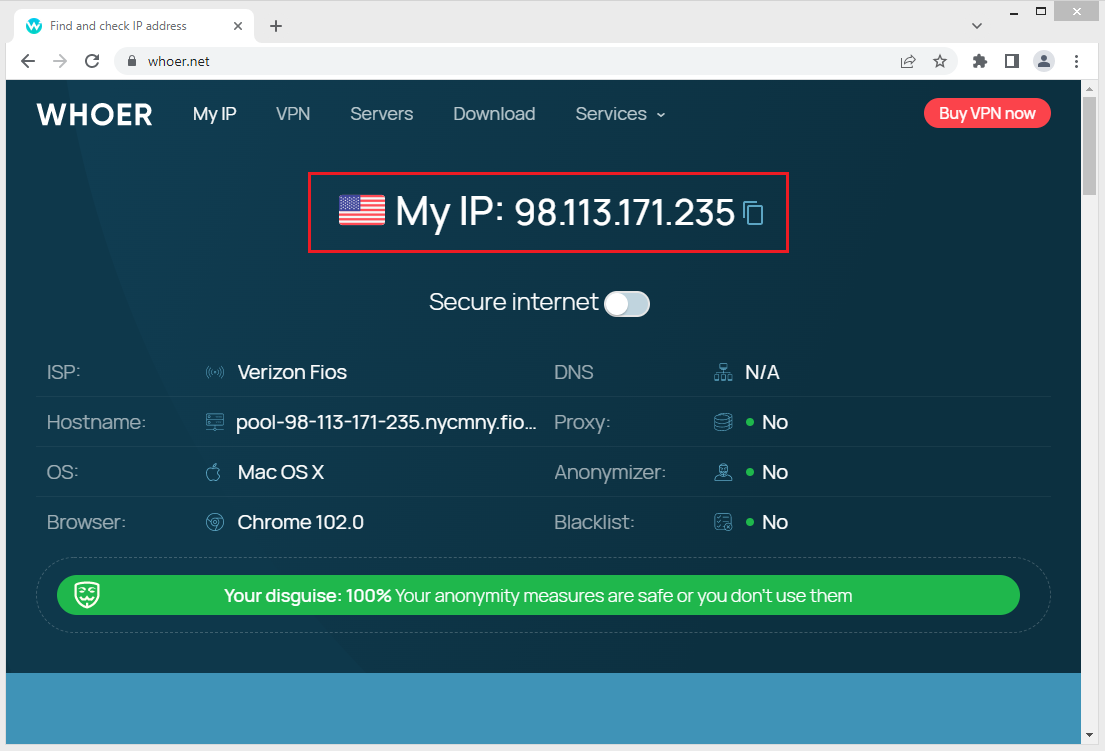
Task: Click the Proxy No value
Action: pyautogui.click(x=774, y=422)
